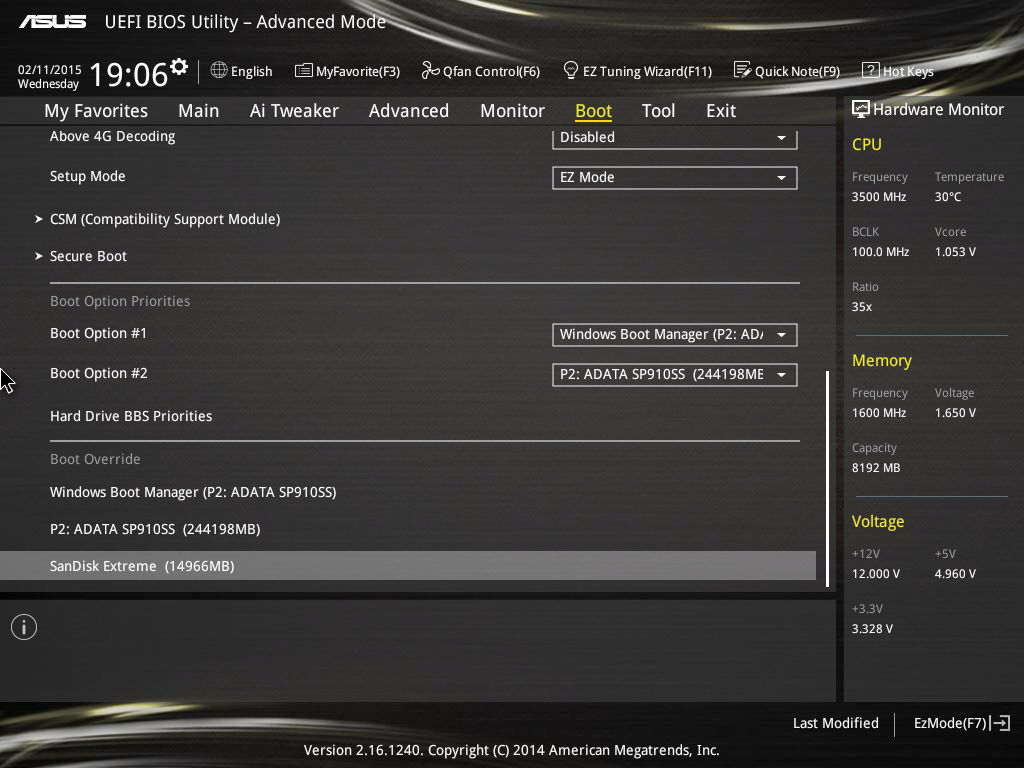Click the Ratio value 35x
This screenshot has height=768, width=1024.
(x=861, y=306)
